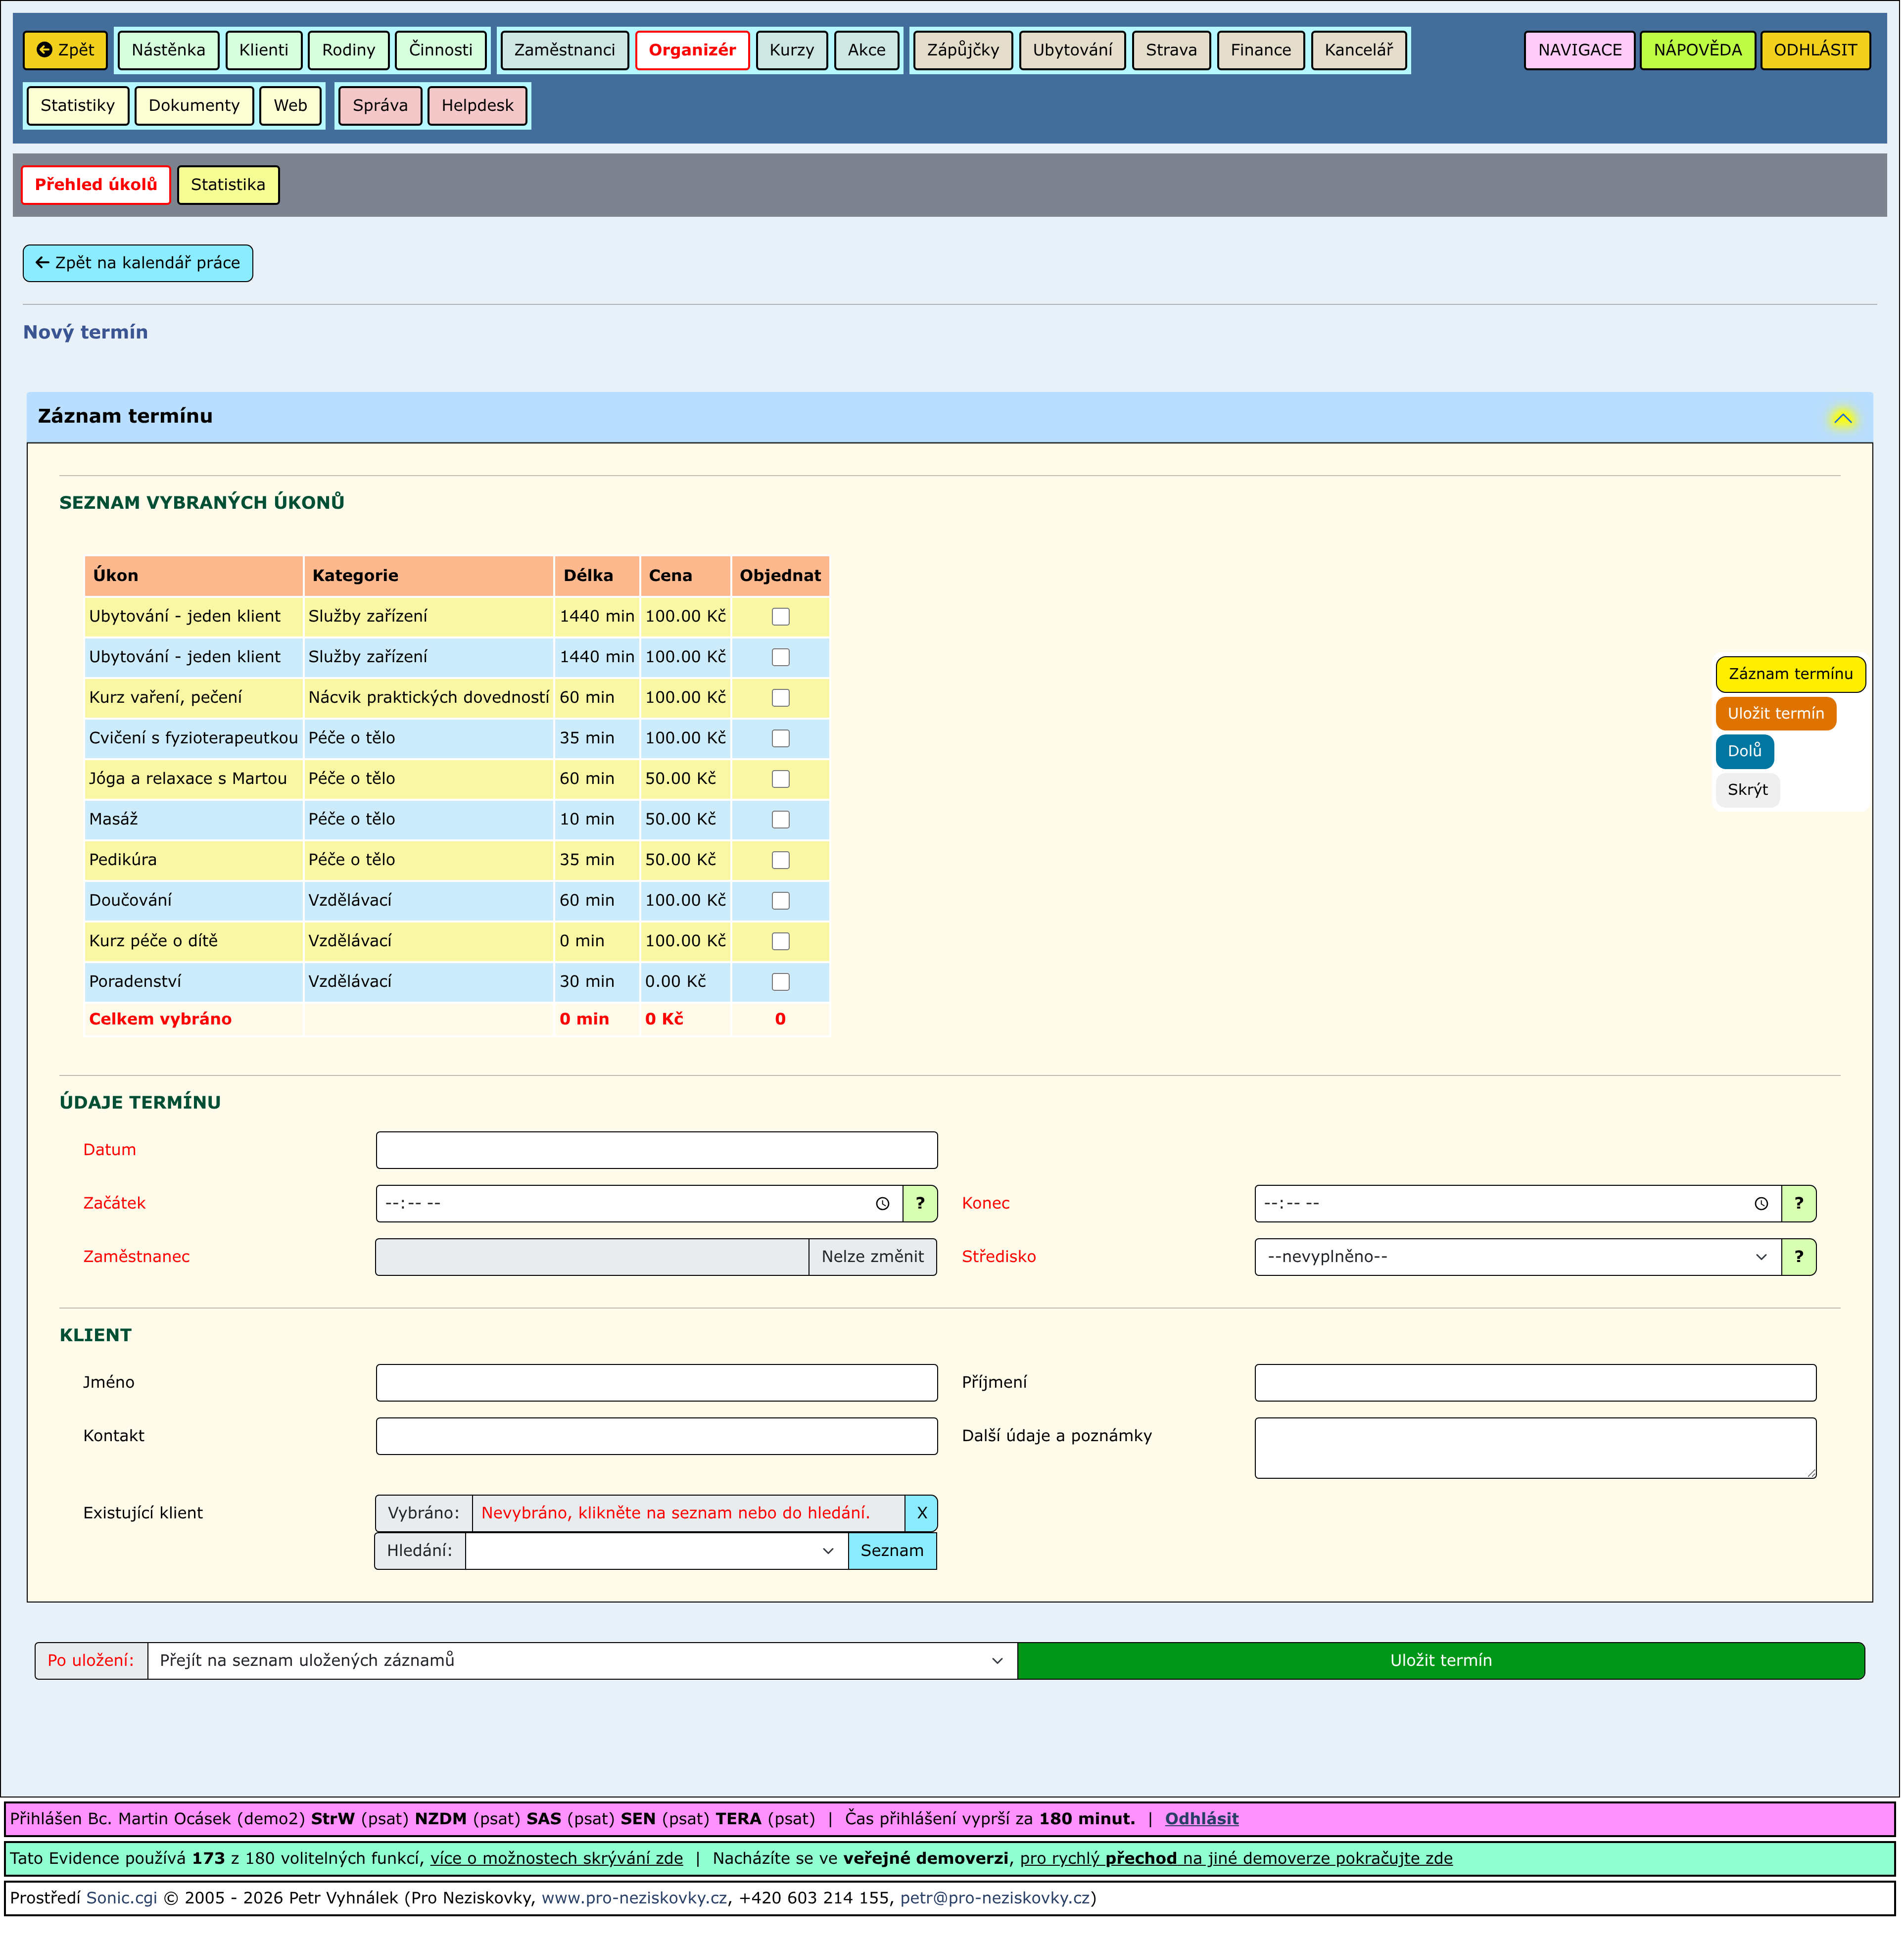Check the Objednat box for Masáž
Viewport: 1904px width, 1944px height.
pos(781,820)
